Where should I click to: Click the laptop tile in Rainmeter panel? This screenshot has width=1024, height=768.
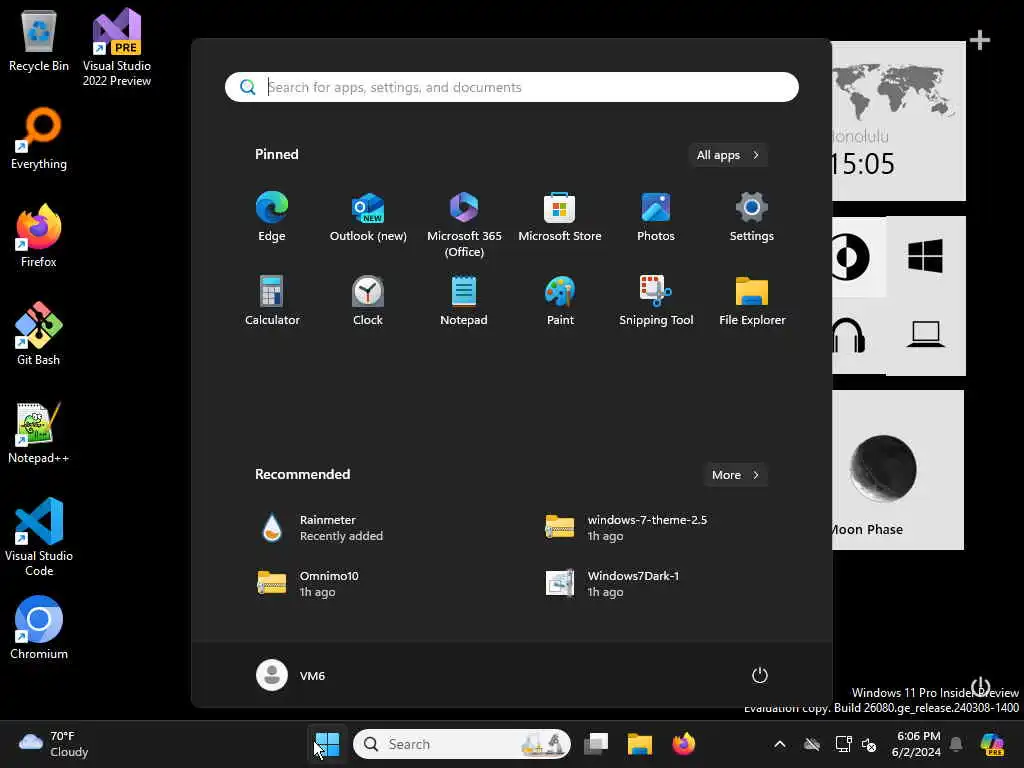click(x=925, y=336)
